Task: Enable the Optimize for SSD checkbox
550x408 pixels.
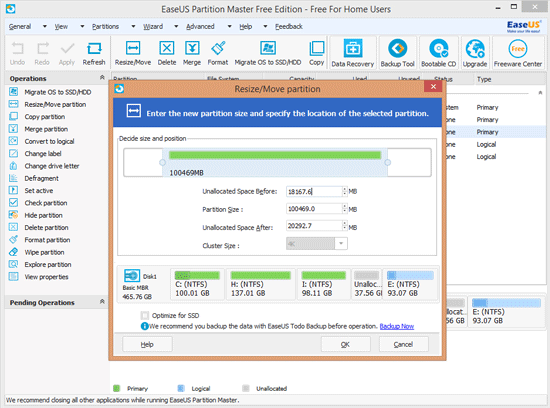Action: (x=145, y=315)
